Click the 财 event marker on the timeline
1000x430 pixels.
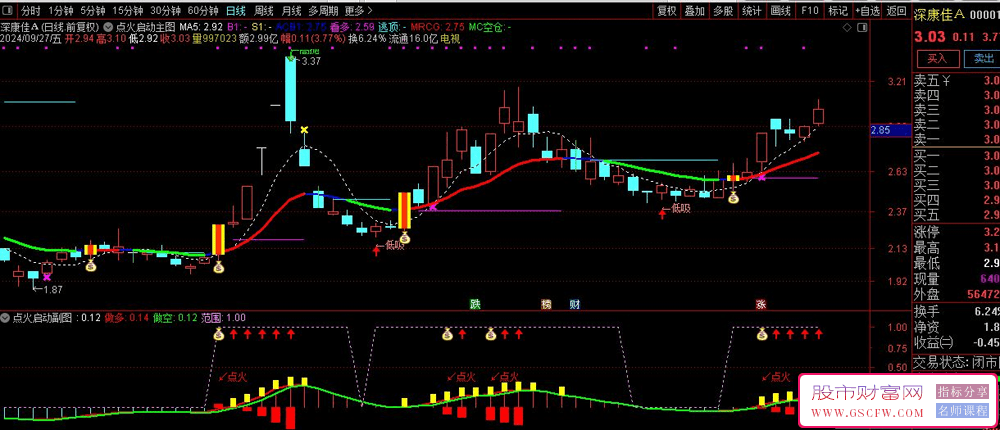point(574,303)
